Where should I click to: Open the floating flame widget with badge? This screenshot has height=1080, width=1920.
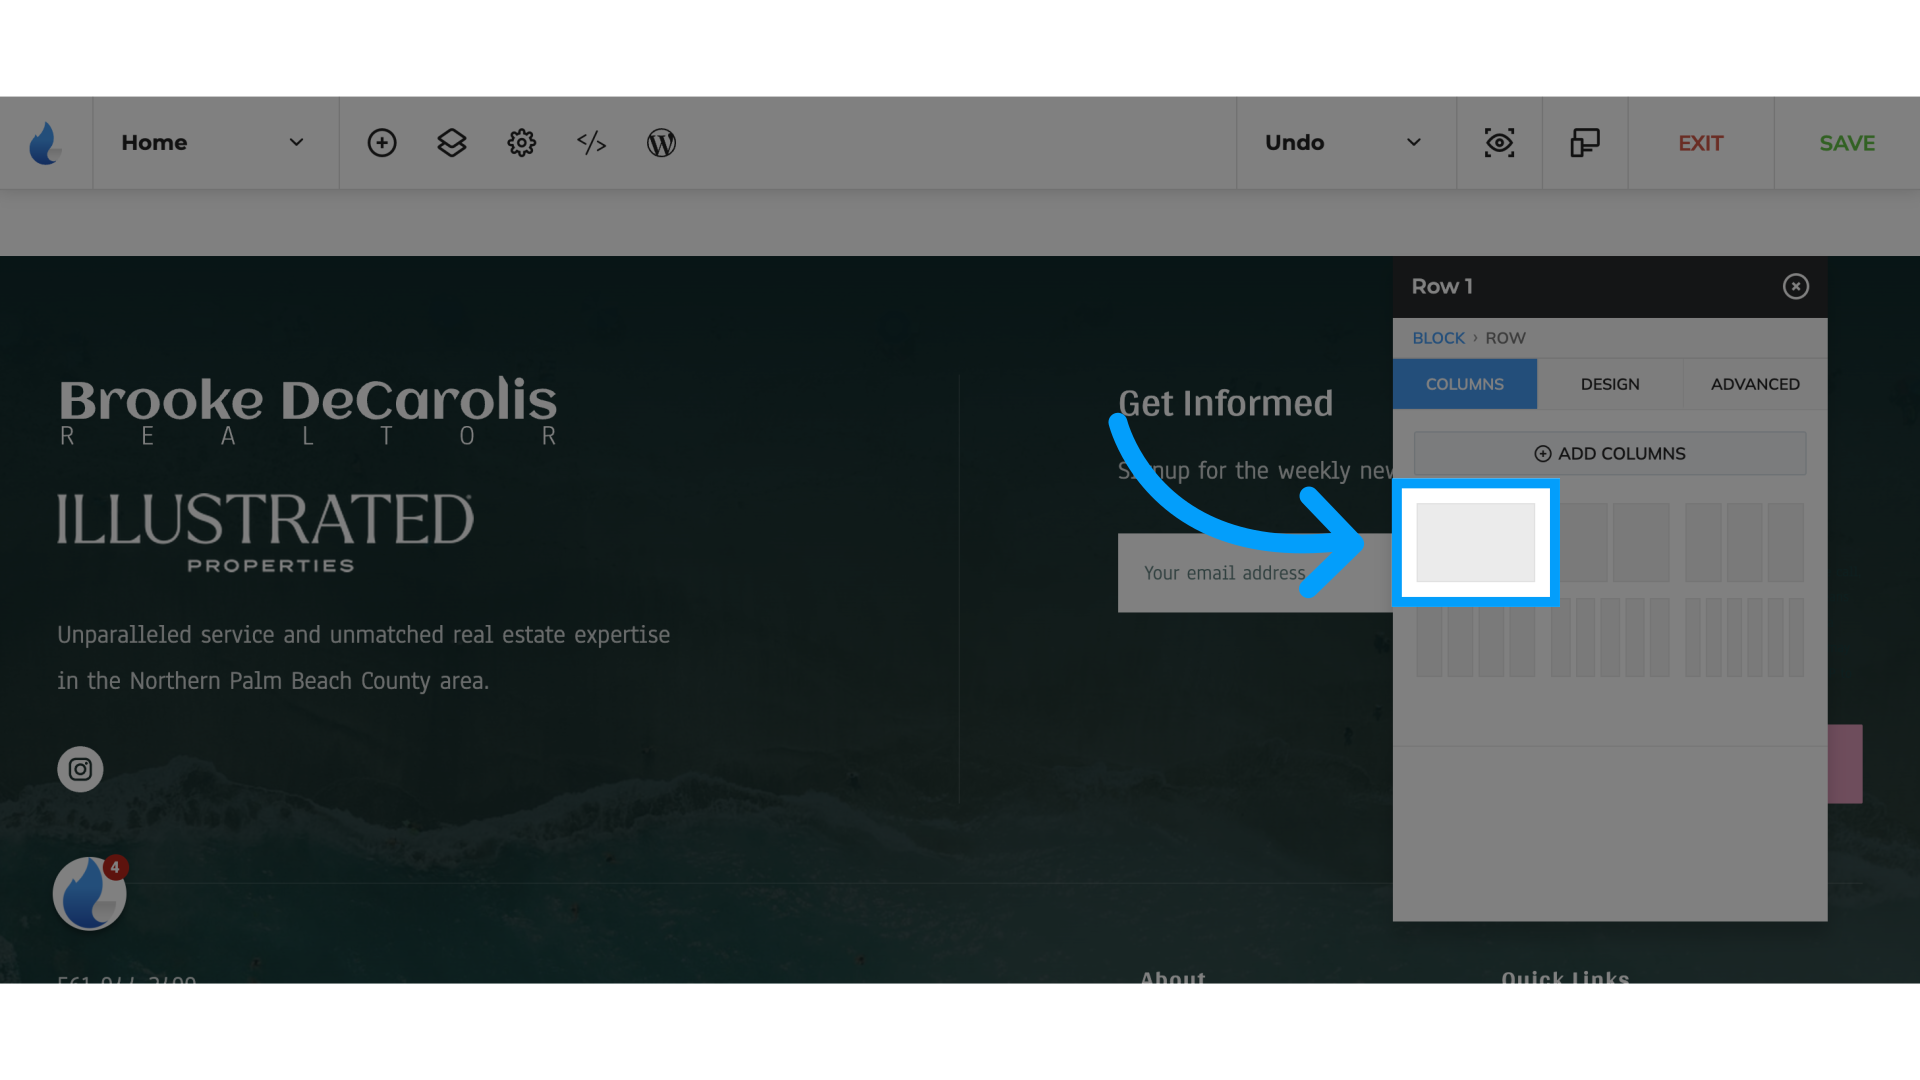[90, 894]
